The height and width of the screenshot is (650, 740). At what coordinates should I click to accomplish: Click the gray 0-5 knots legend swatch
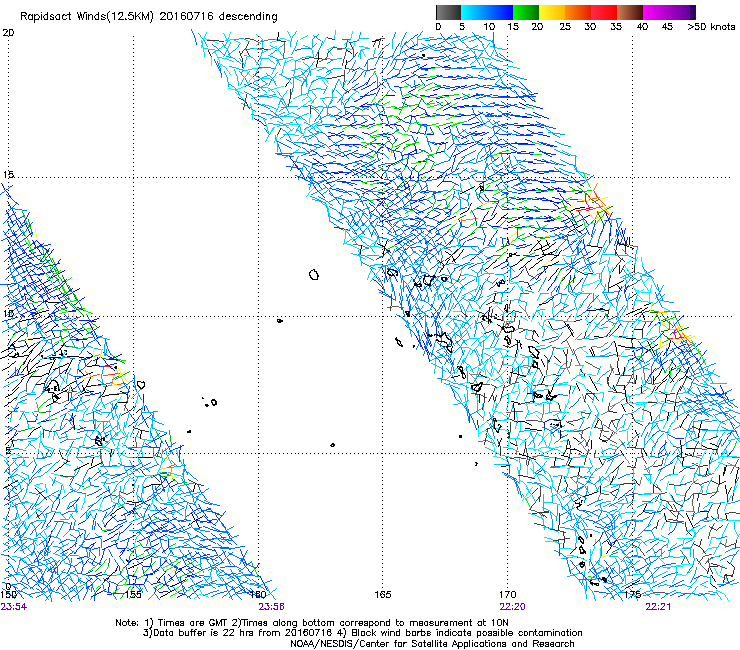(448, 12)
